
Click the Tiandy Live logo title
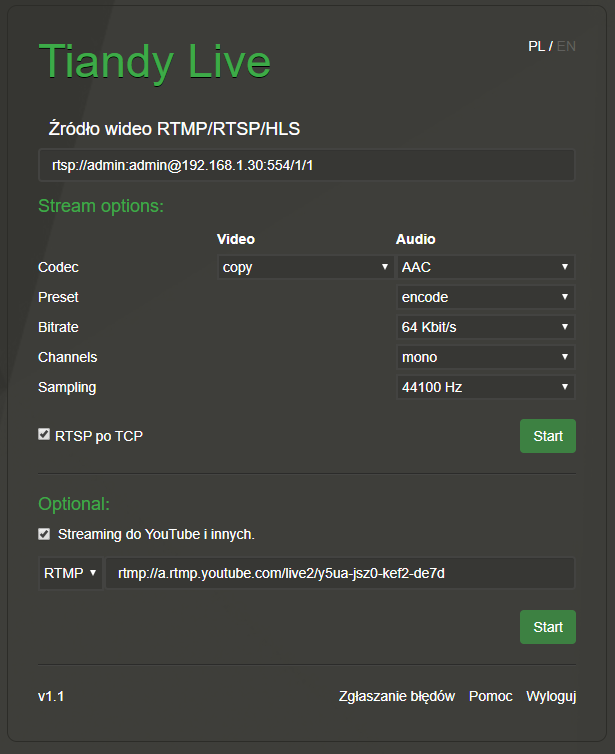tap(154, 61)
